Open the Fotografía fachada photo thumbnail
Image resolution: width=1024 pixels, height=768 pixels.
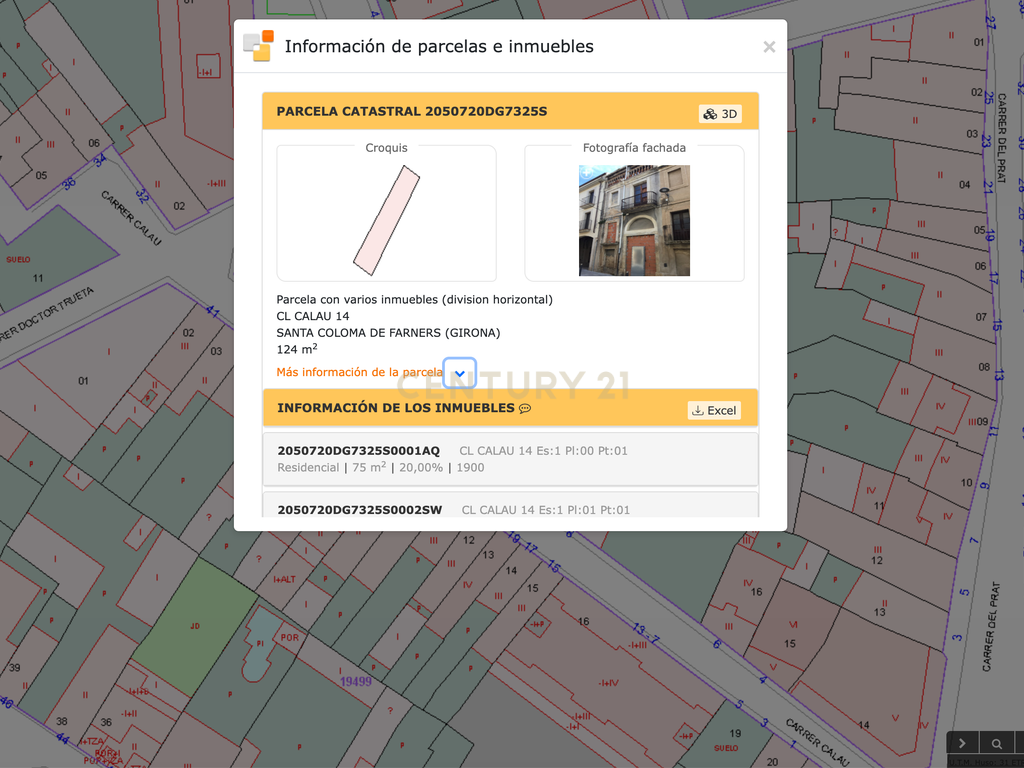(x=634, y=220)
